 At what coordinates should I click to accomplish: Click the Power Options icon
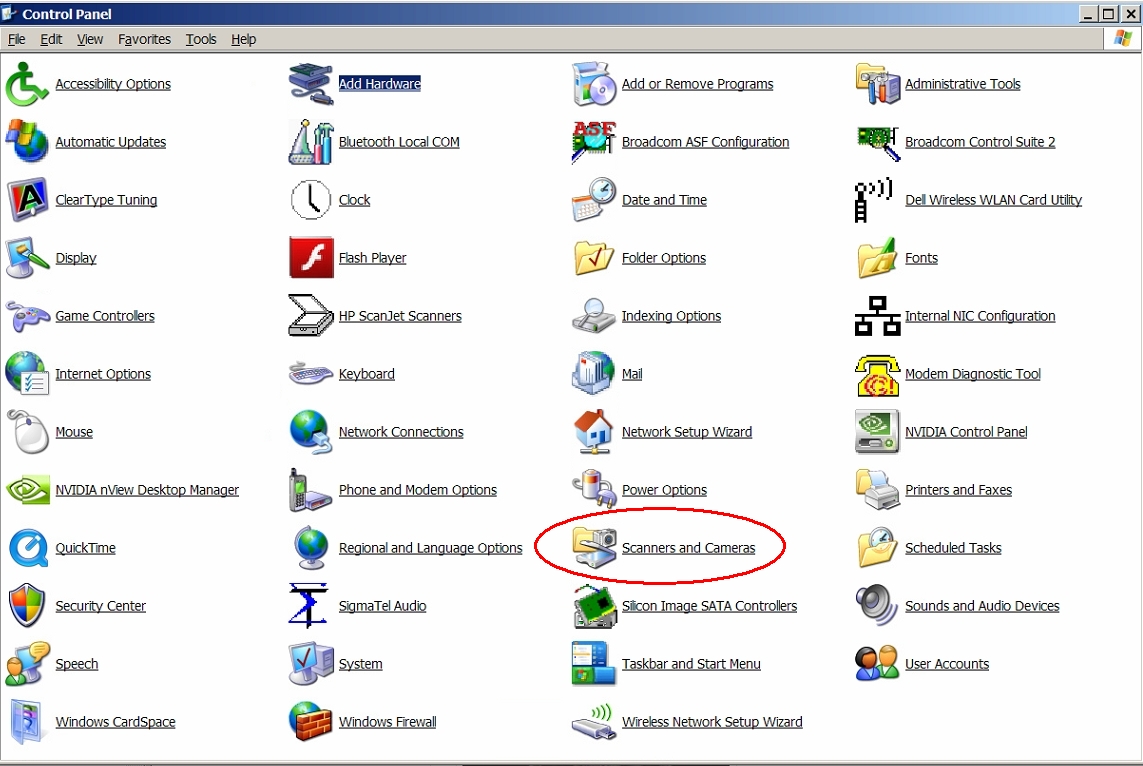pos(594,488)
